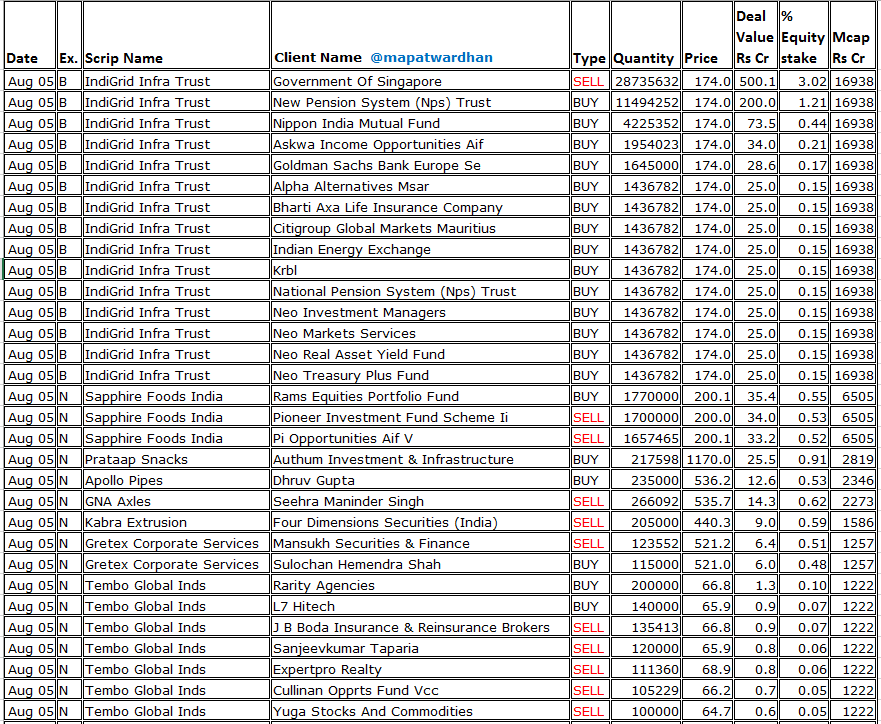Click Pi Opportunities Aif V cell
881x724 pixels.
coord(420,439)
